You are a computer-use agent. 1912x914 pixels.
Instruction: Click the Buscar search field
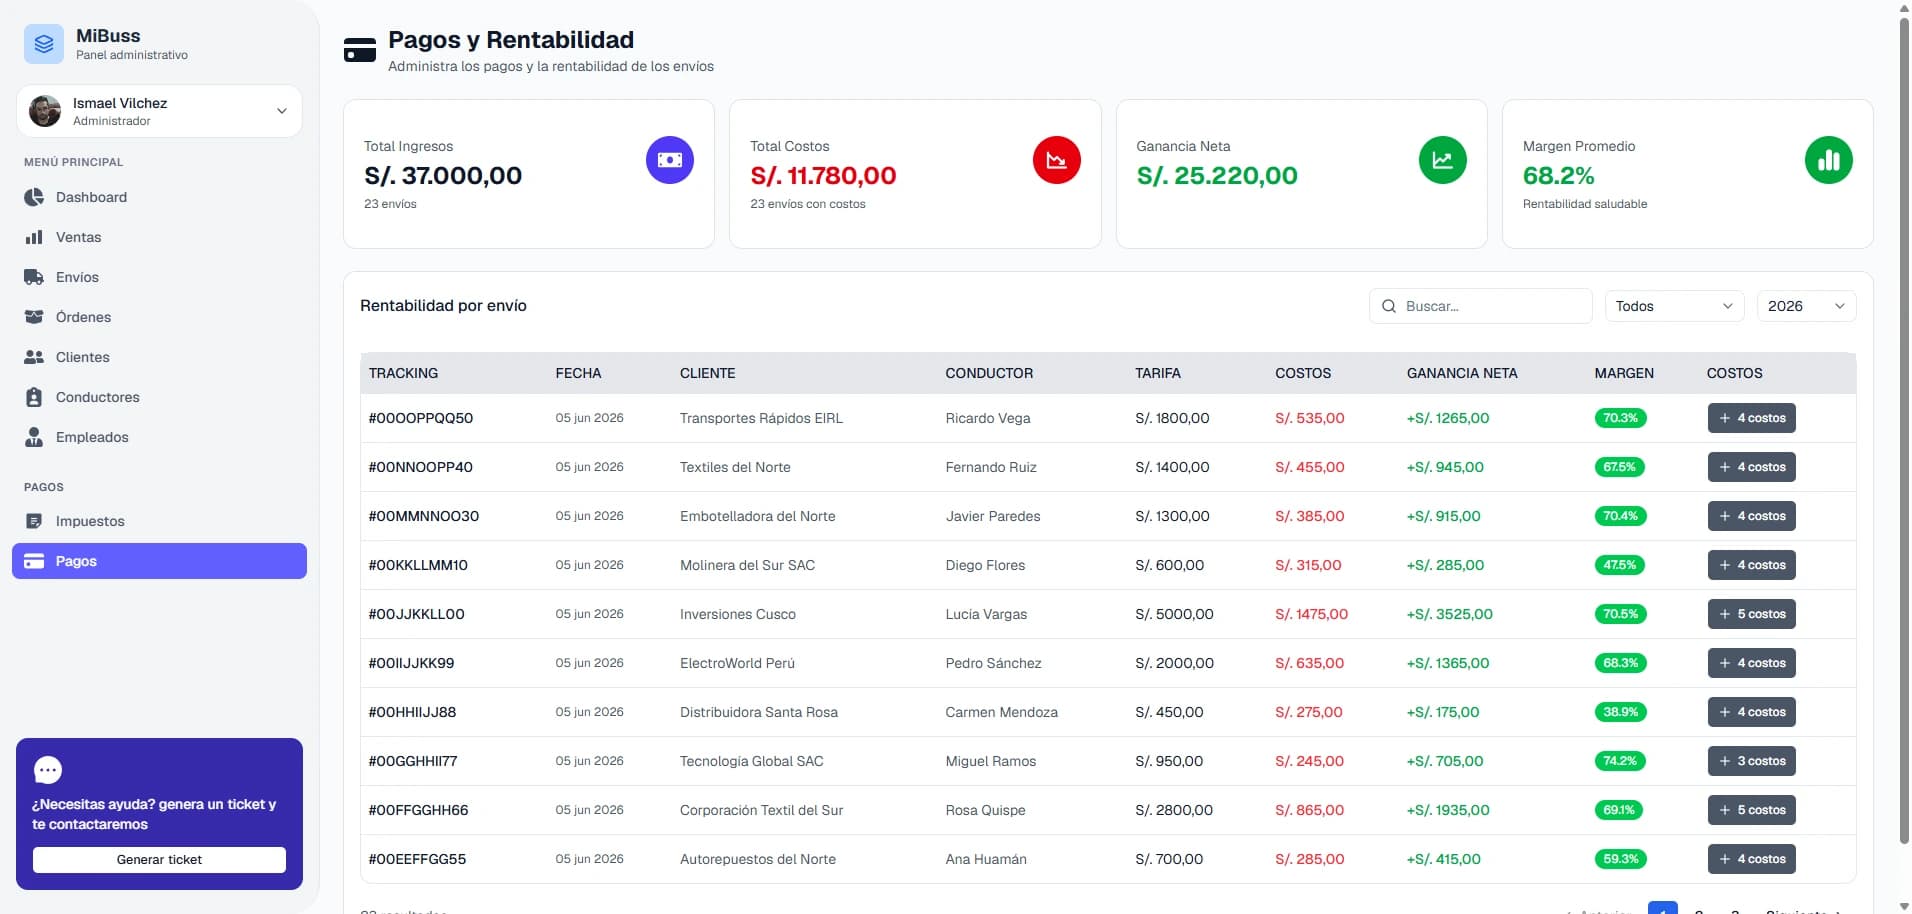tap(1480, 306)
